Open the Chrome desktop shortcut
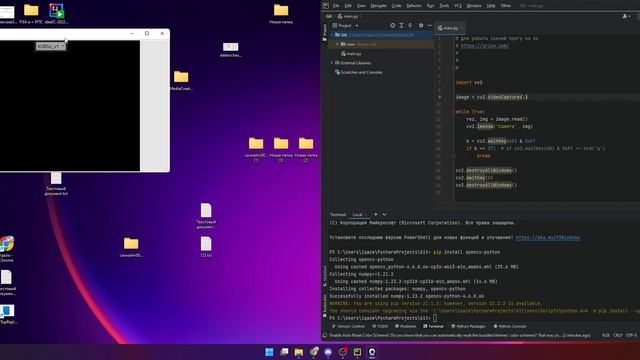The image size is (640, 360). click(x=7, y=249)
